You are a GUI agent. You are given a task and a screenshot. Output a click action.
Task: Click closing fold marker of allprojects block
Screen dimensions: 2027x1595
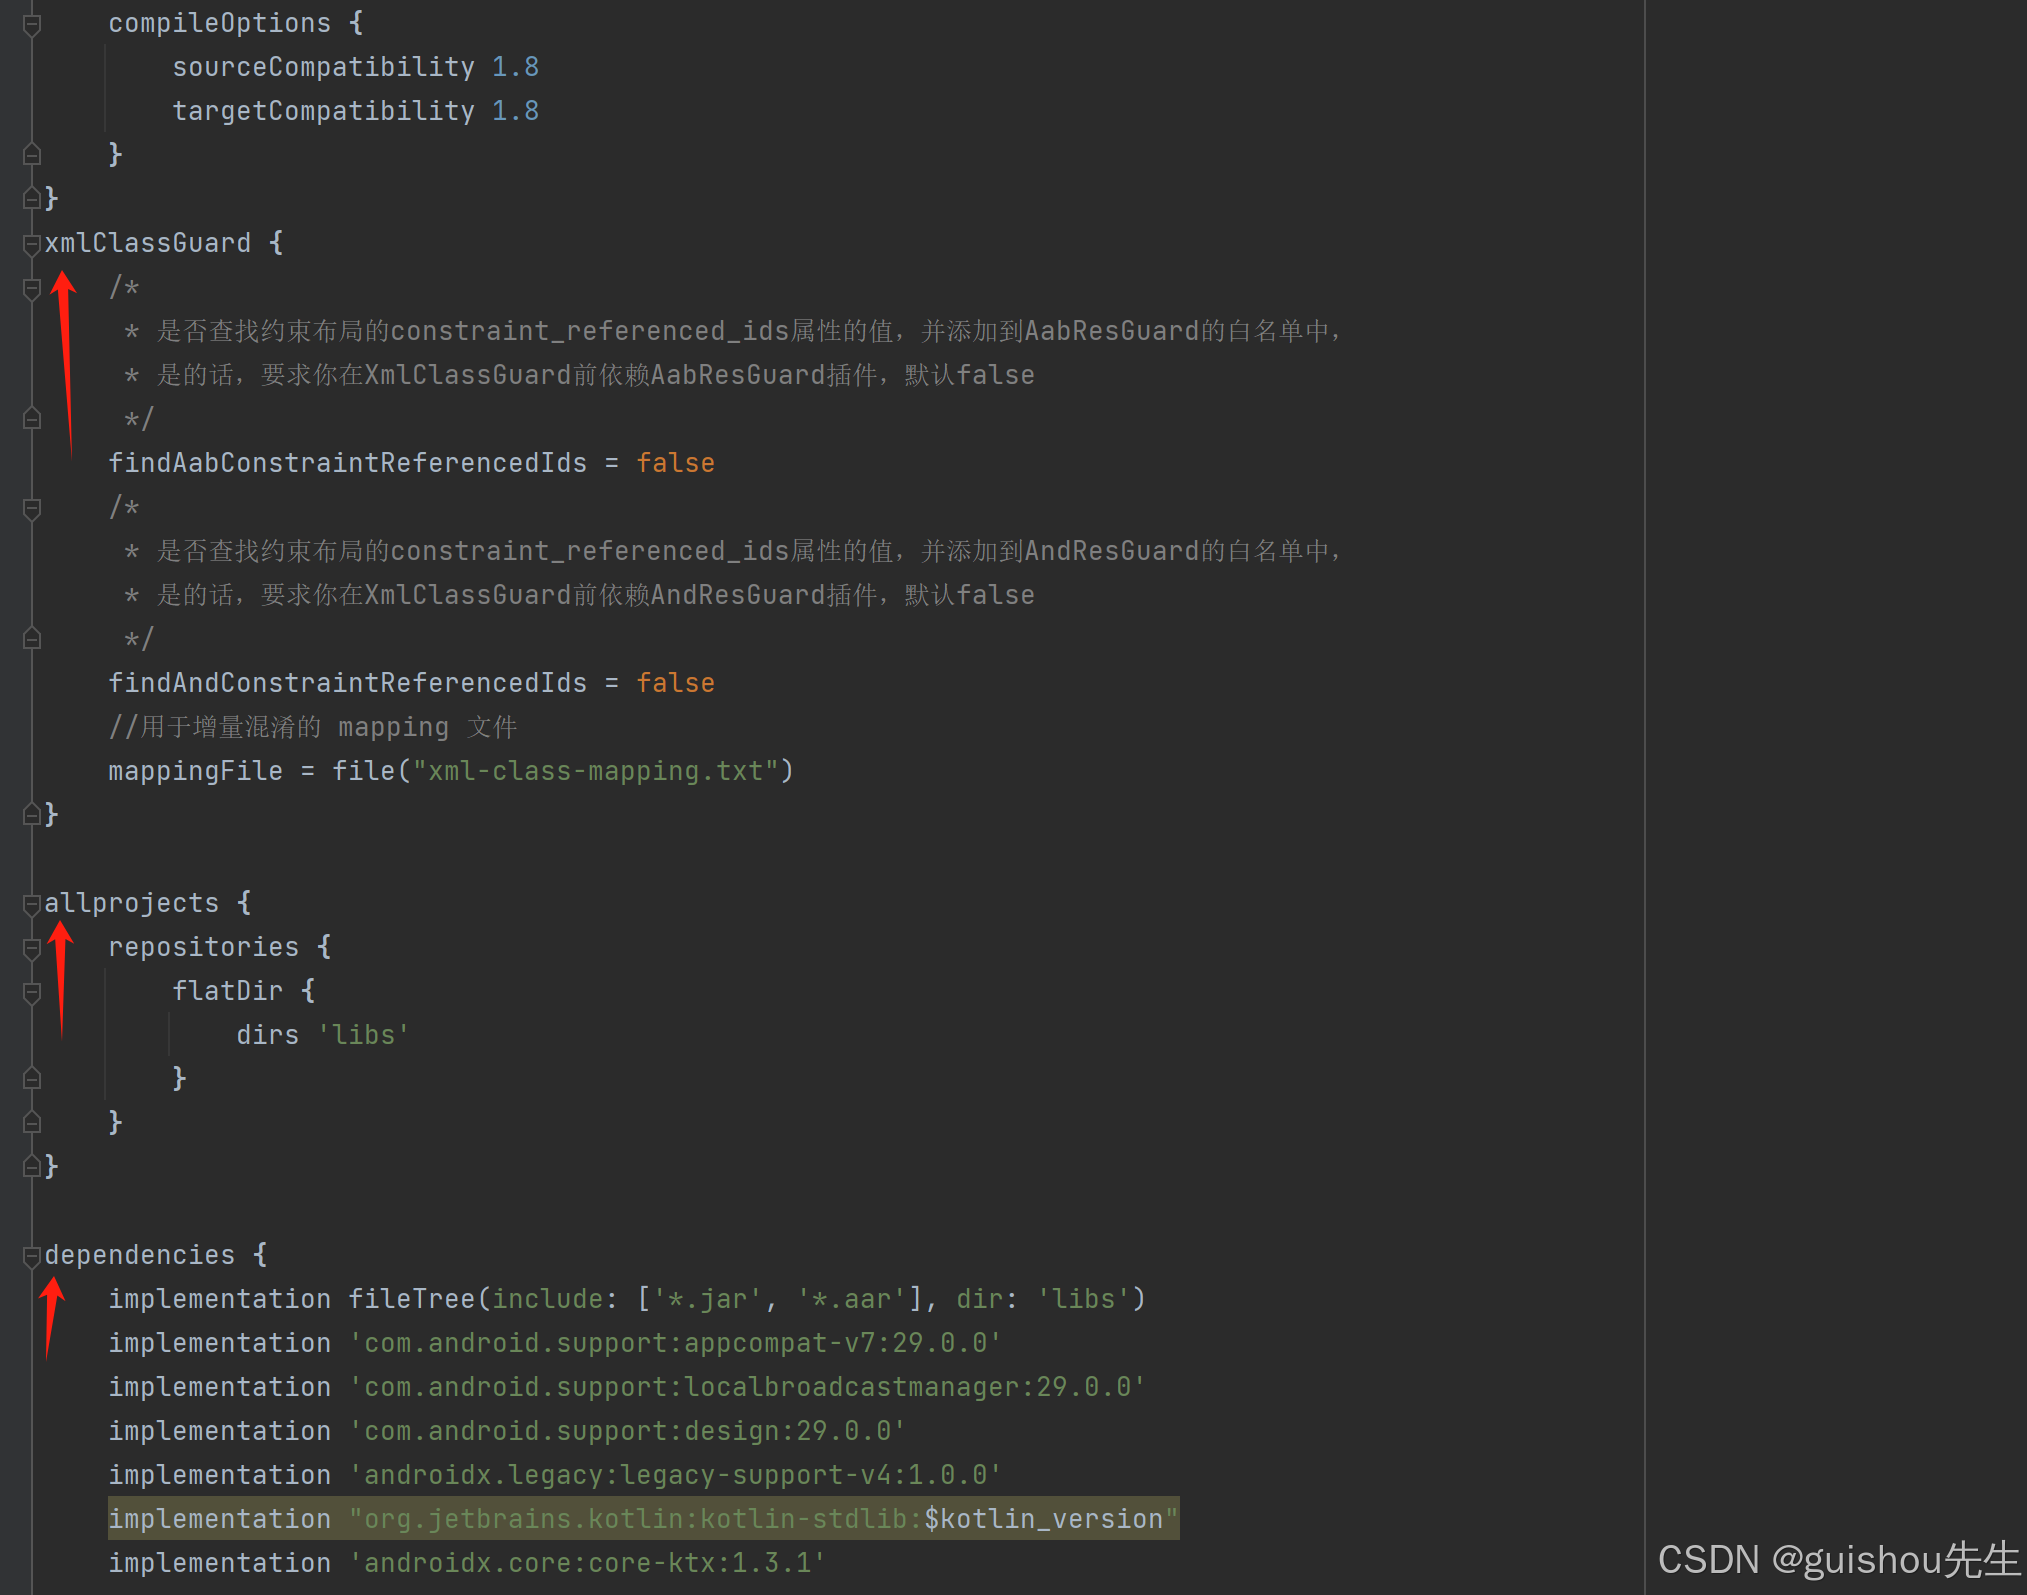click(31, 1167)
